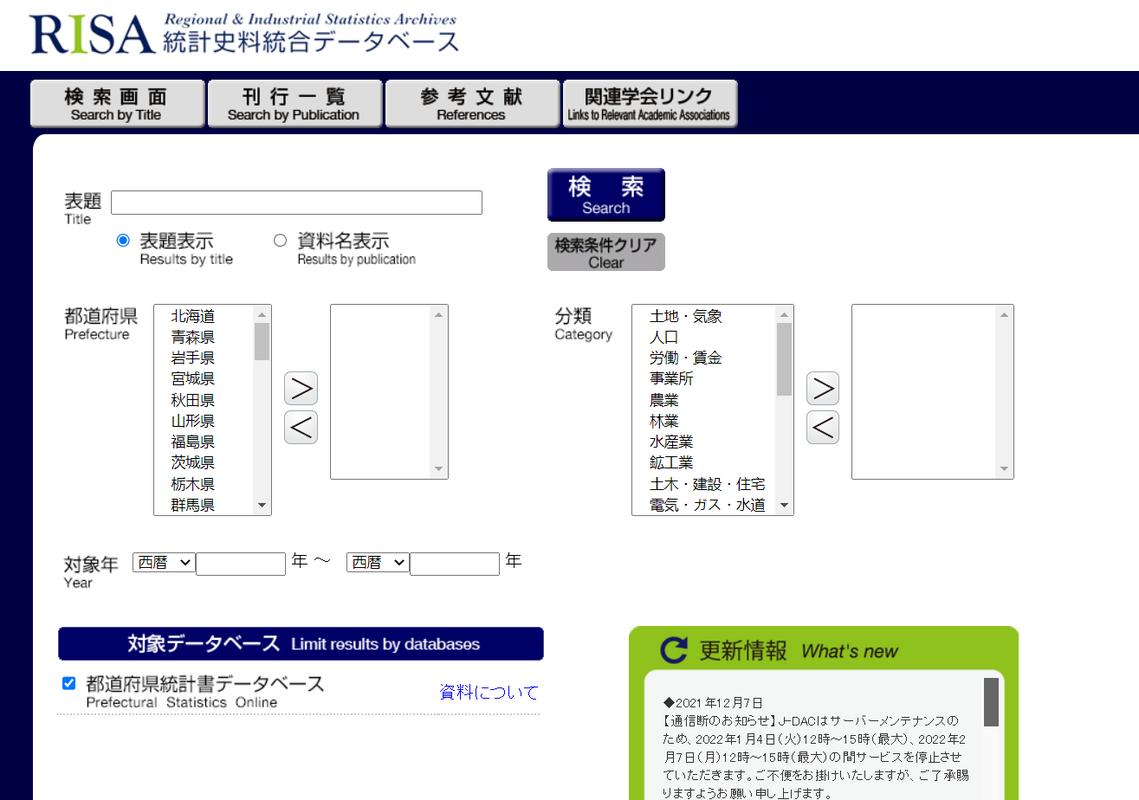
Task: Click the 検索 Search button
Action: pos(605,194)
